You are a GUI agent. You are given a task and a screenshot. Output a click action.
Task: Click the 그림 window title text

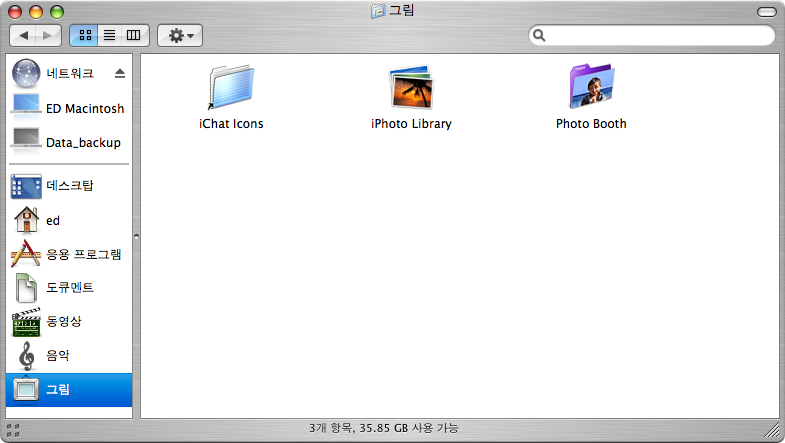(402, 11)
